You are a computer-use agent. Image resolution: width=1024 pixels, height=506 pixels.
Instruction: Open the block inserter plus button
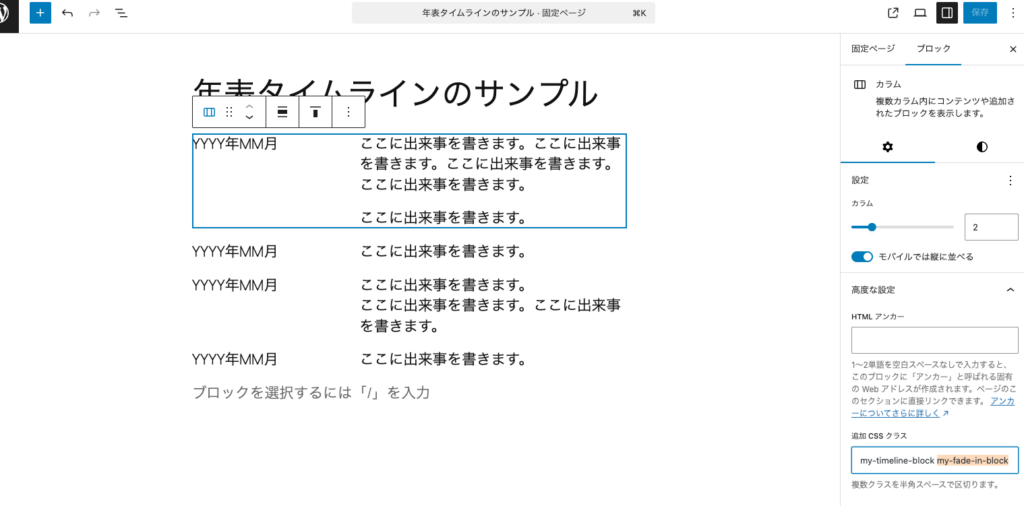pyautogui.click(x=40, y=13)
